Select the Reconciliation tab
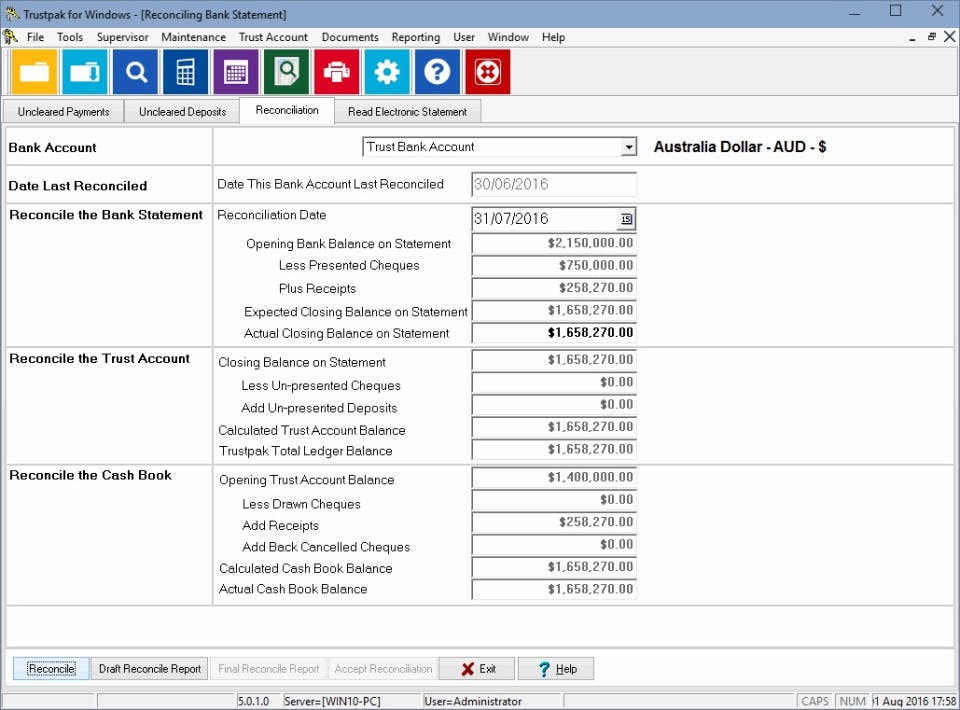960x710 pixels. 287,110
